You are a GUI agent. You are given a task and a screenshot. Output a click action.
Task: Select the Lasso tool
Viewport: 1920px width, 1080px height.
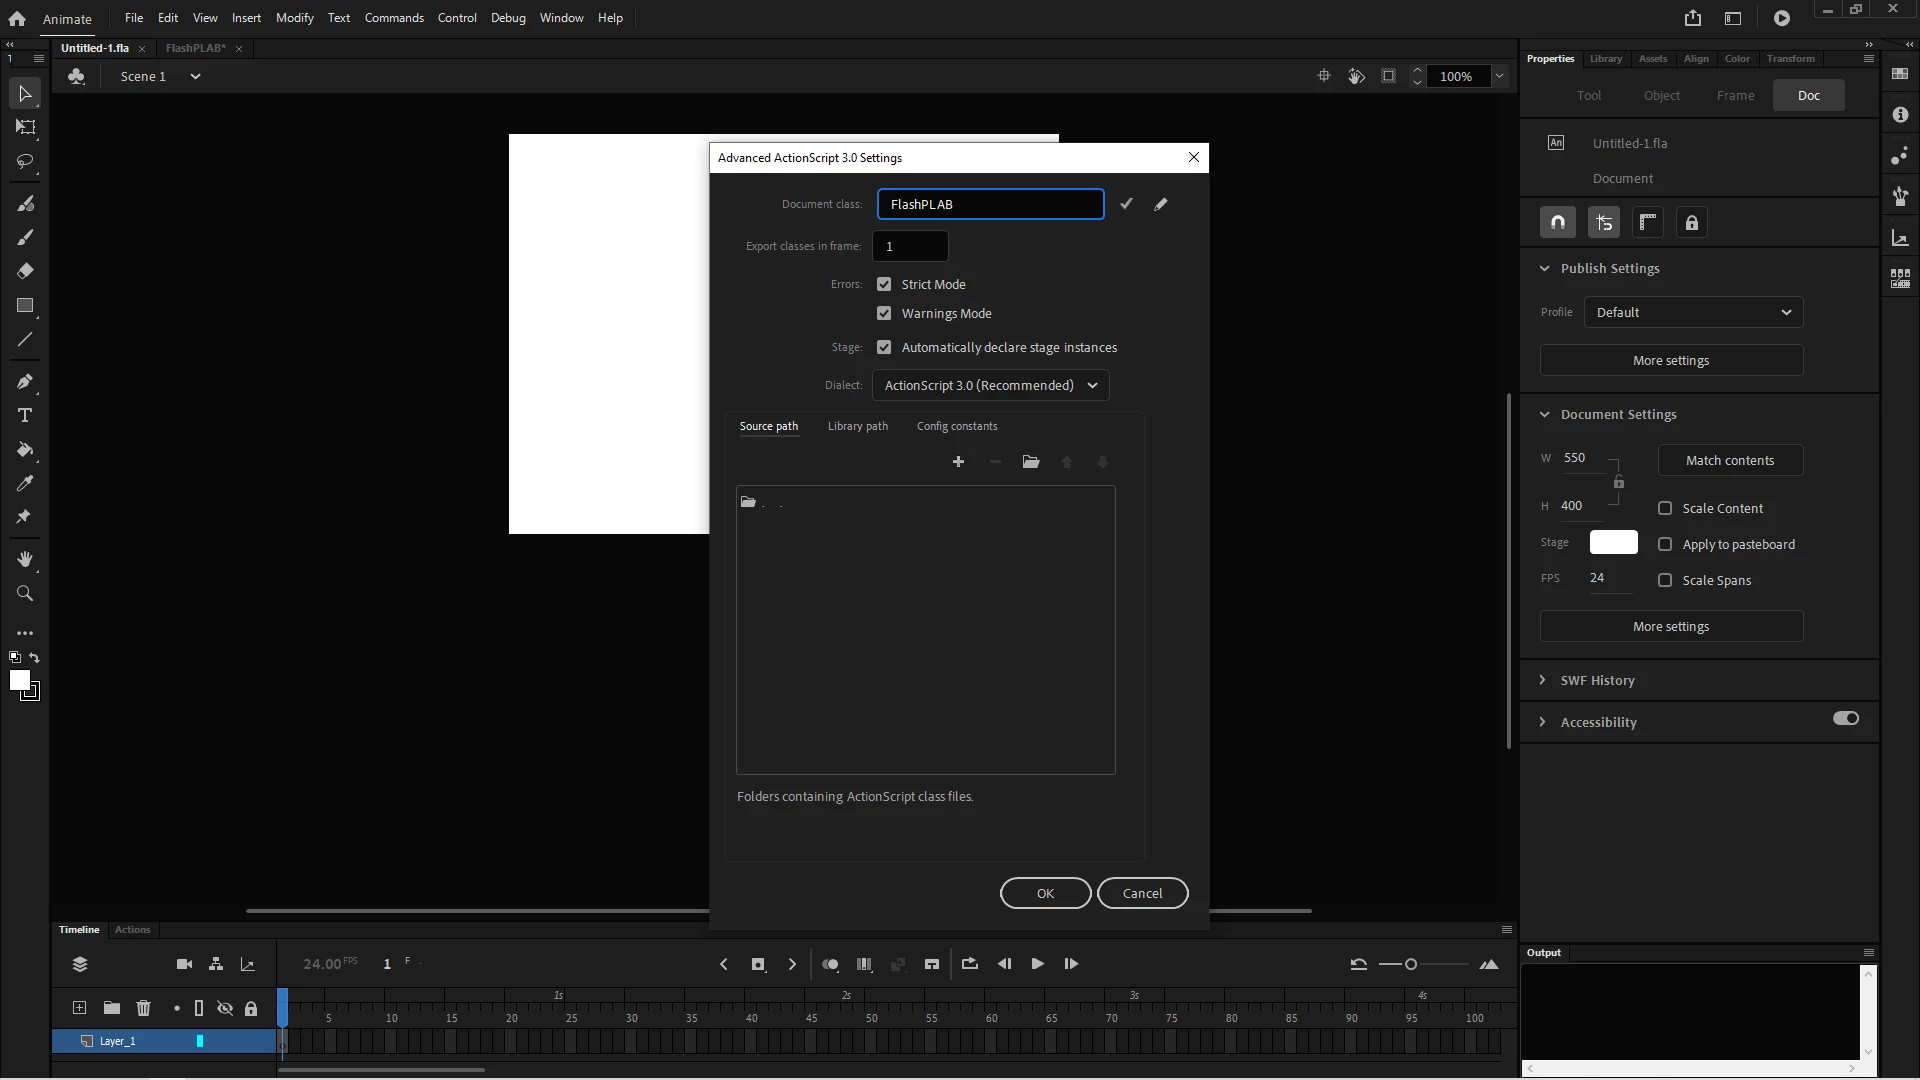pyautogui.click(x=25, y=161)
